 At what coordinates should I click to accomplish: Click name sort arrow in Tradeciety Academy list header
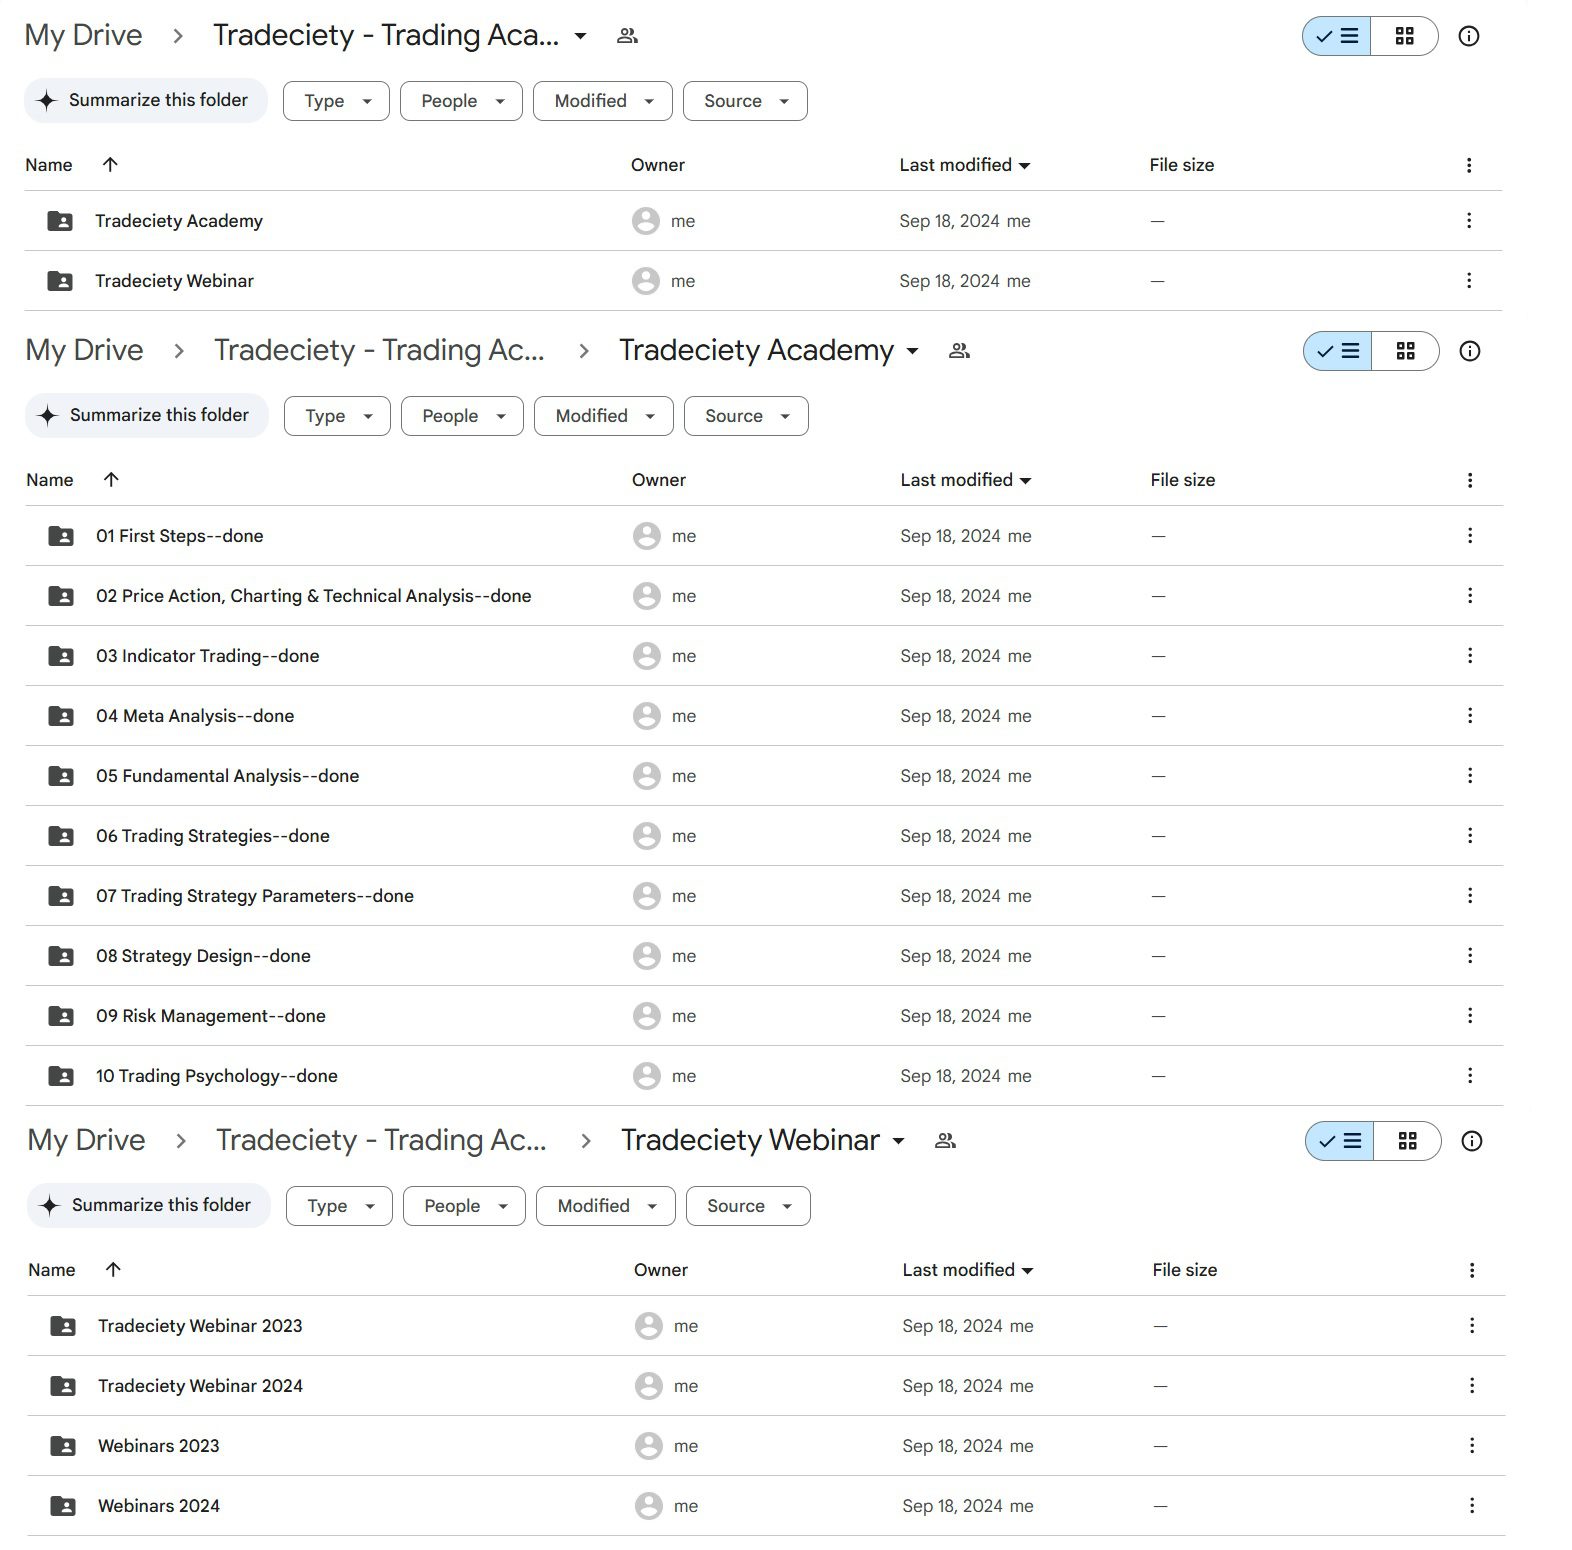pos(111,480)
